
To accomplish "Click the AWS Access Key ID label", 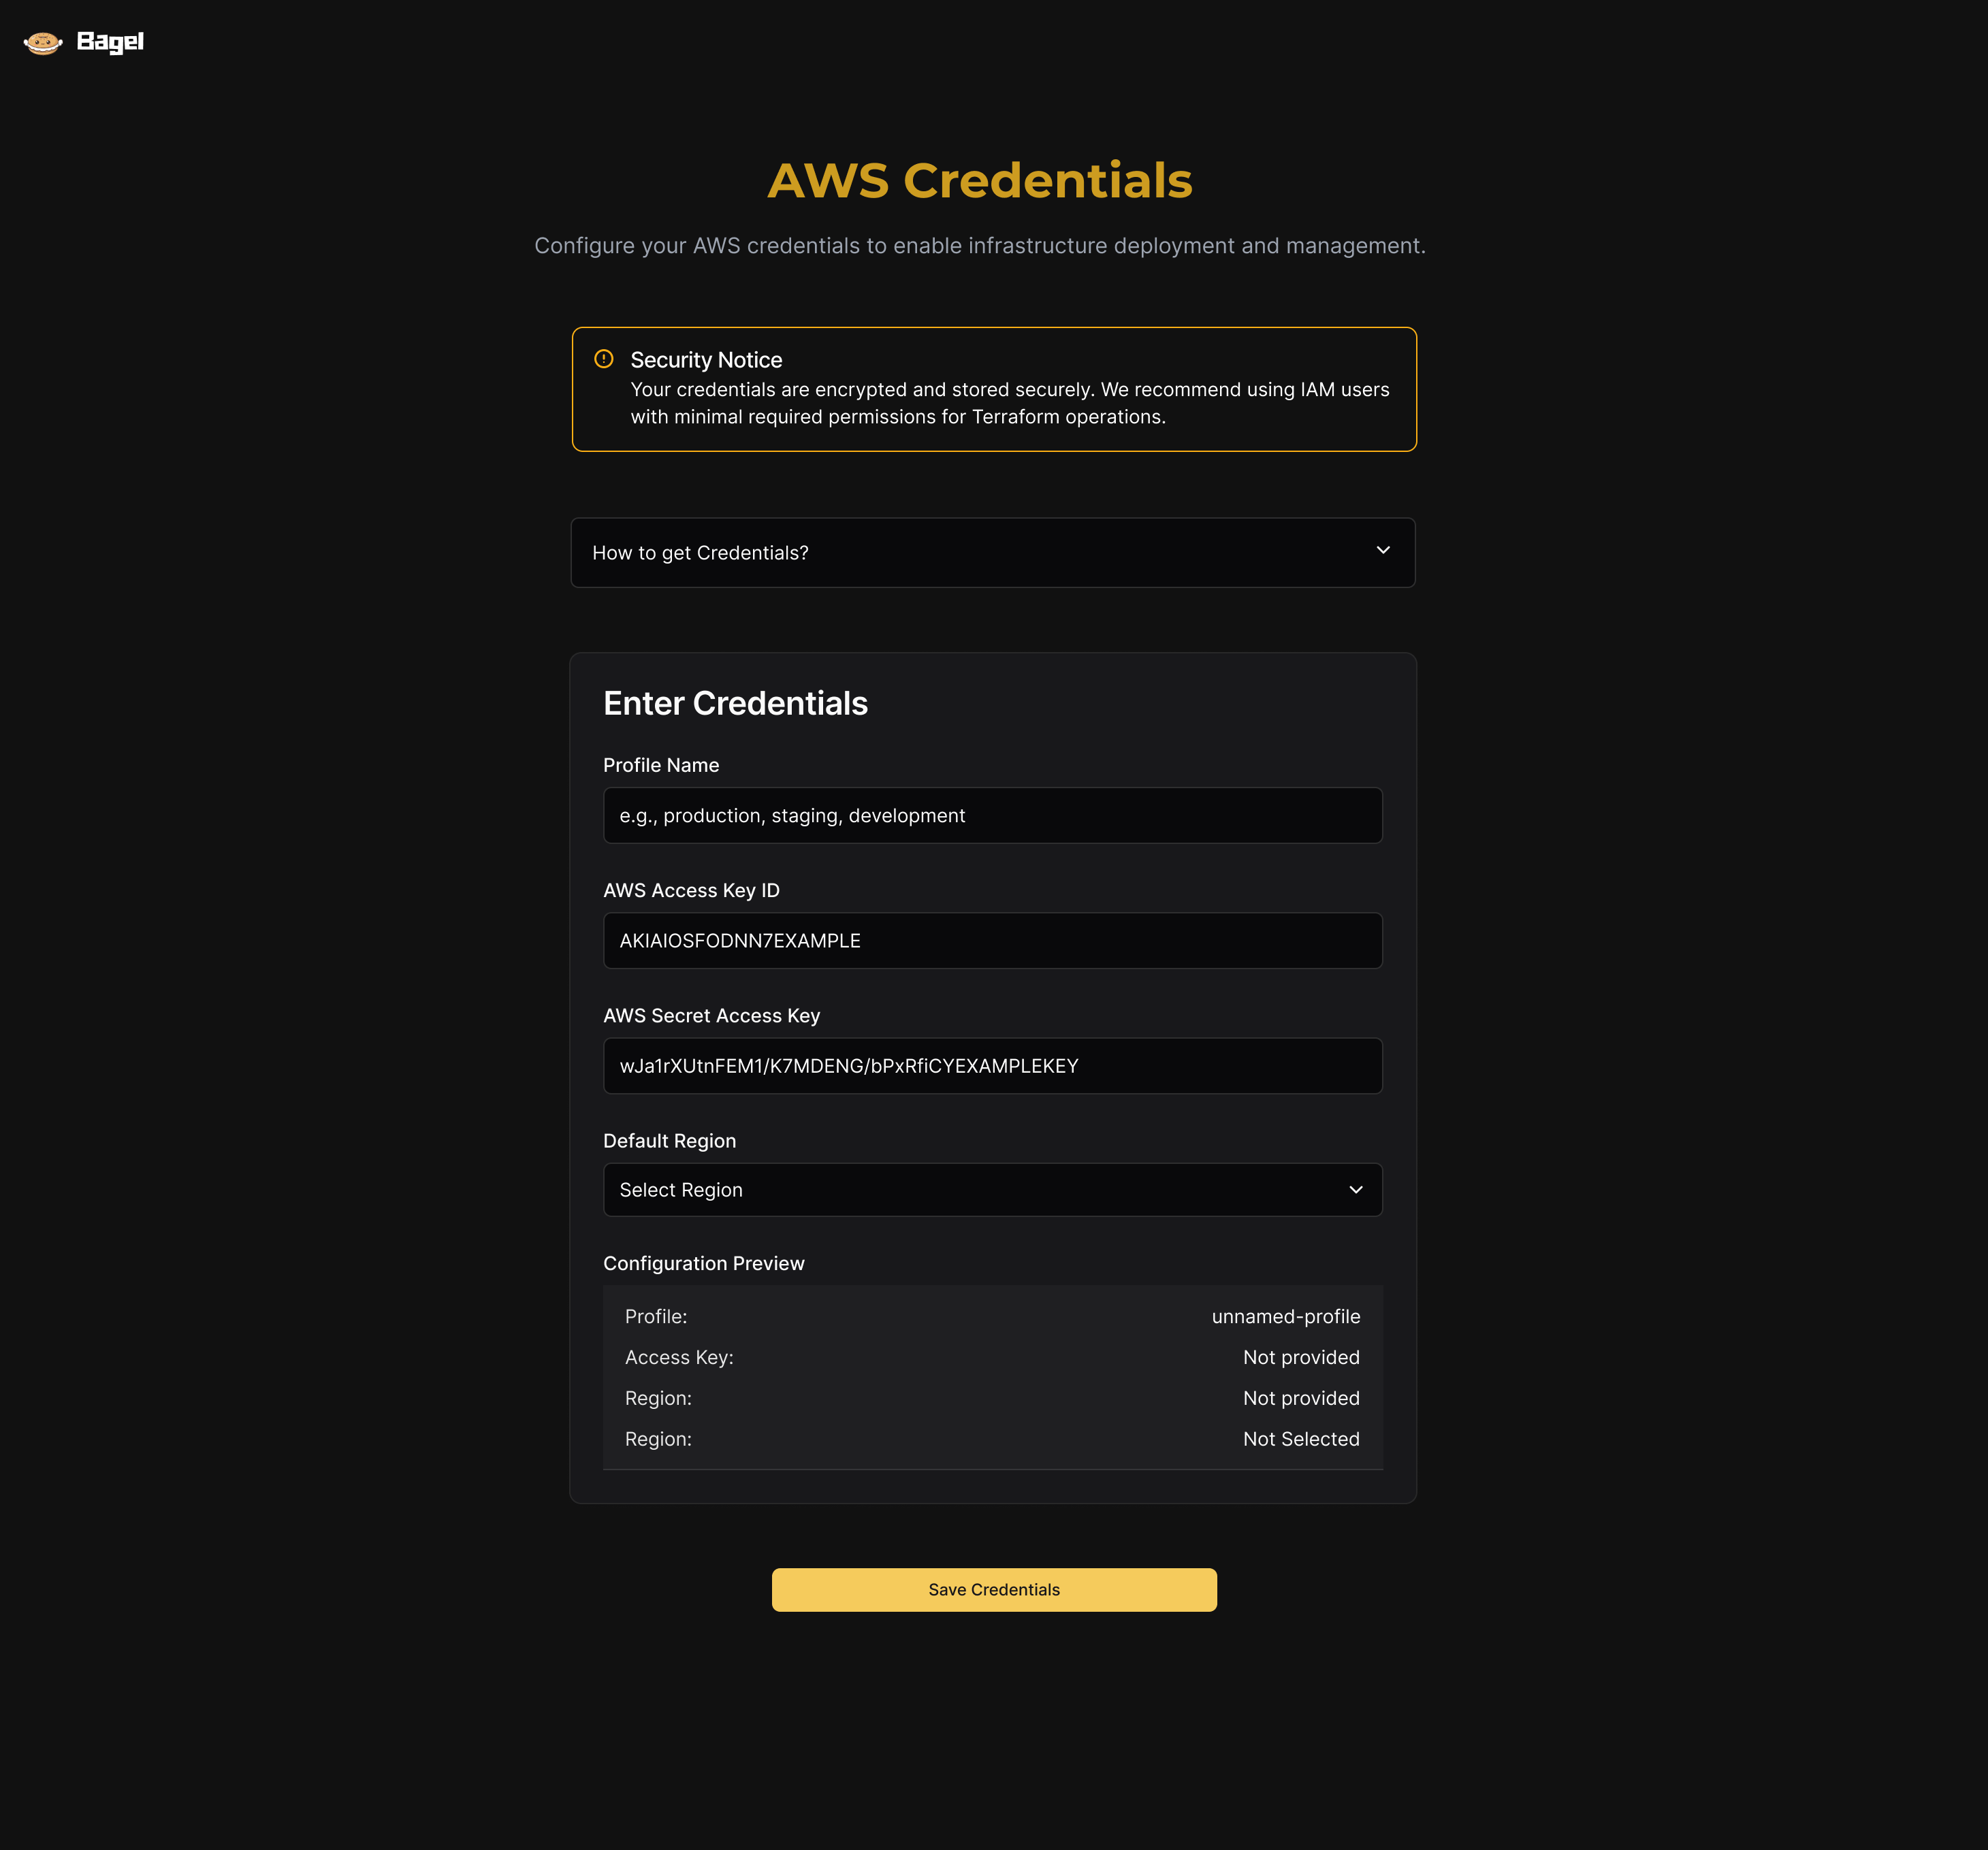I will (x=691, y=891).
